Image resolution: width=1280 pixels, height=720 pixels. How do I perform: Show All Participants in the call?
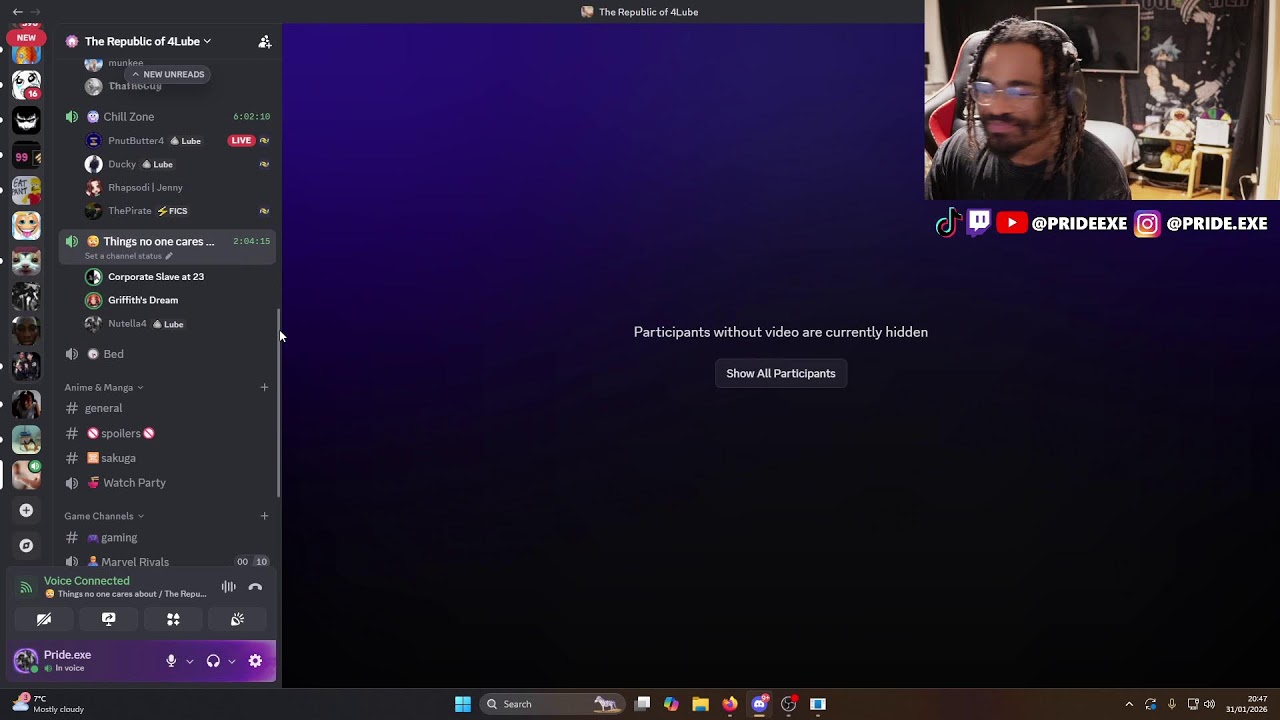[x=781, y=373]
